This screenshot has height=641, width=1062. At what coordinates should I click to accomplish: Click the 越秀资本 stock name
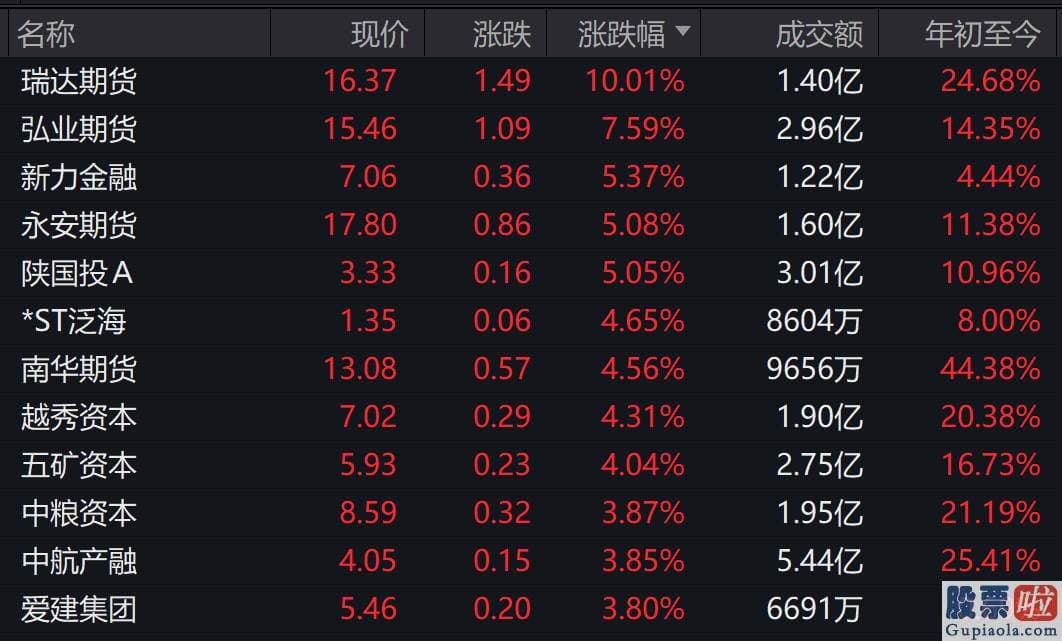(x=79, y=417)
